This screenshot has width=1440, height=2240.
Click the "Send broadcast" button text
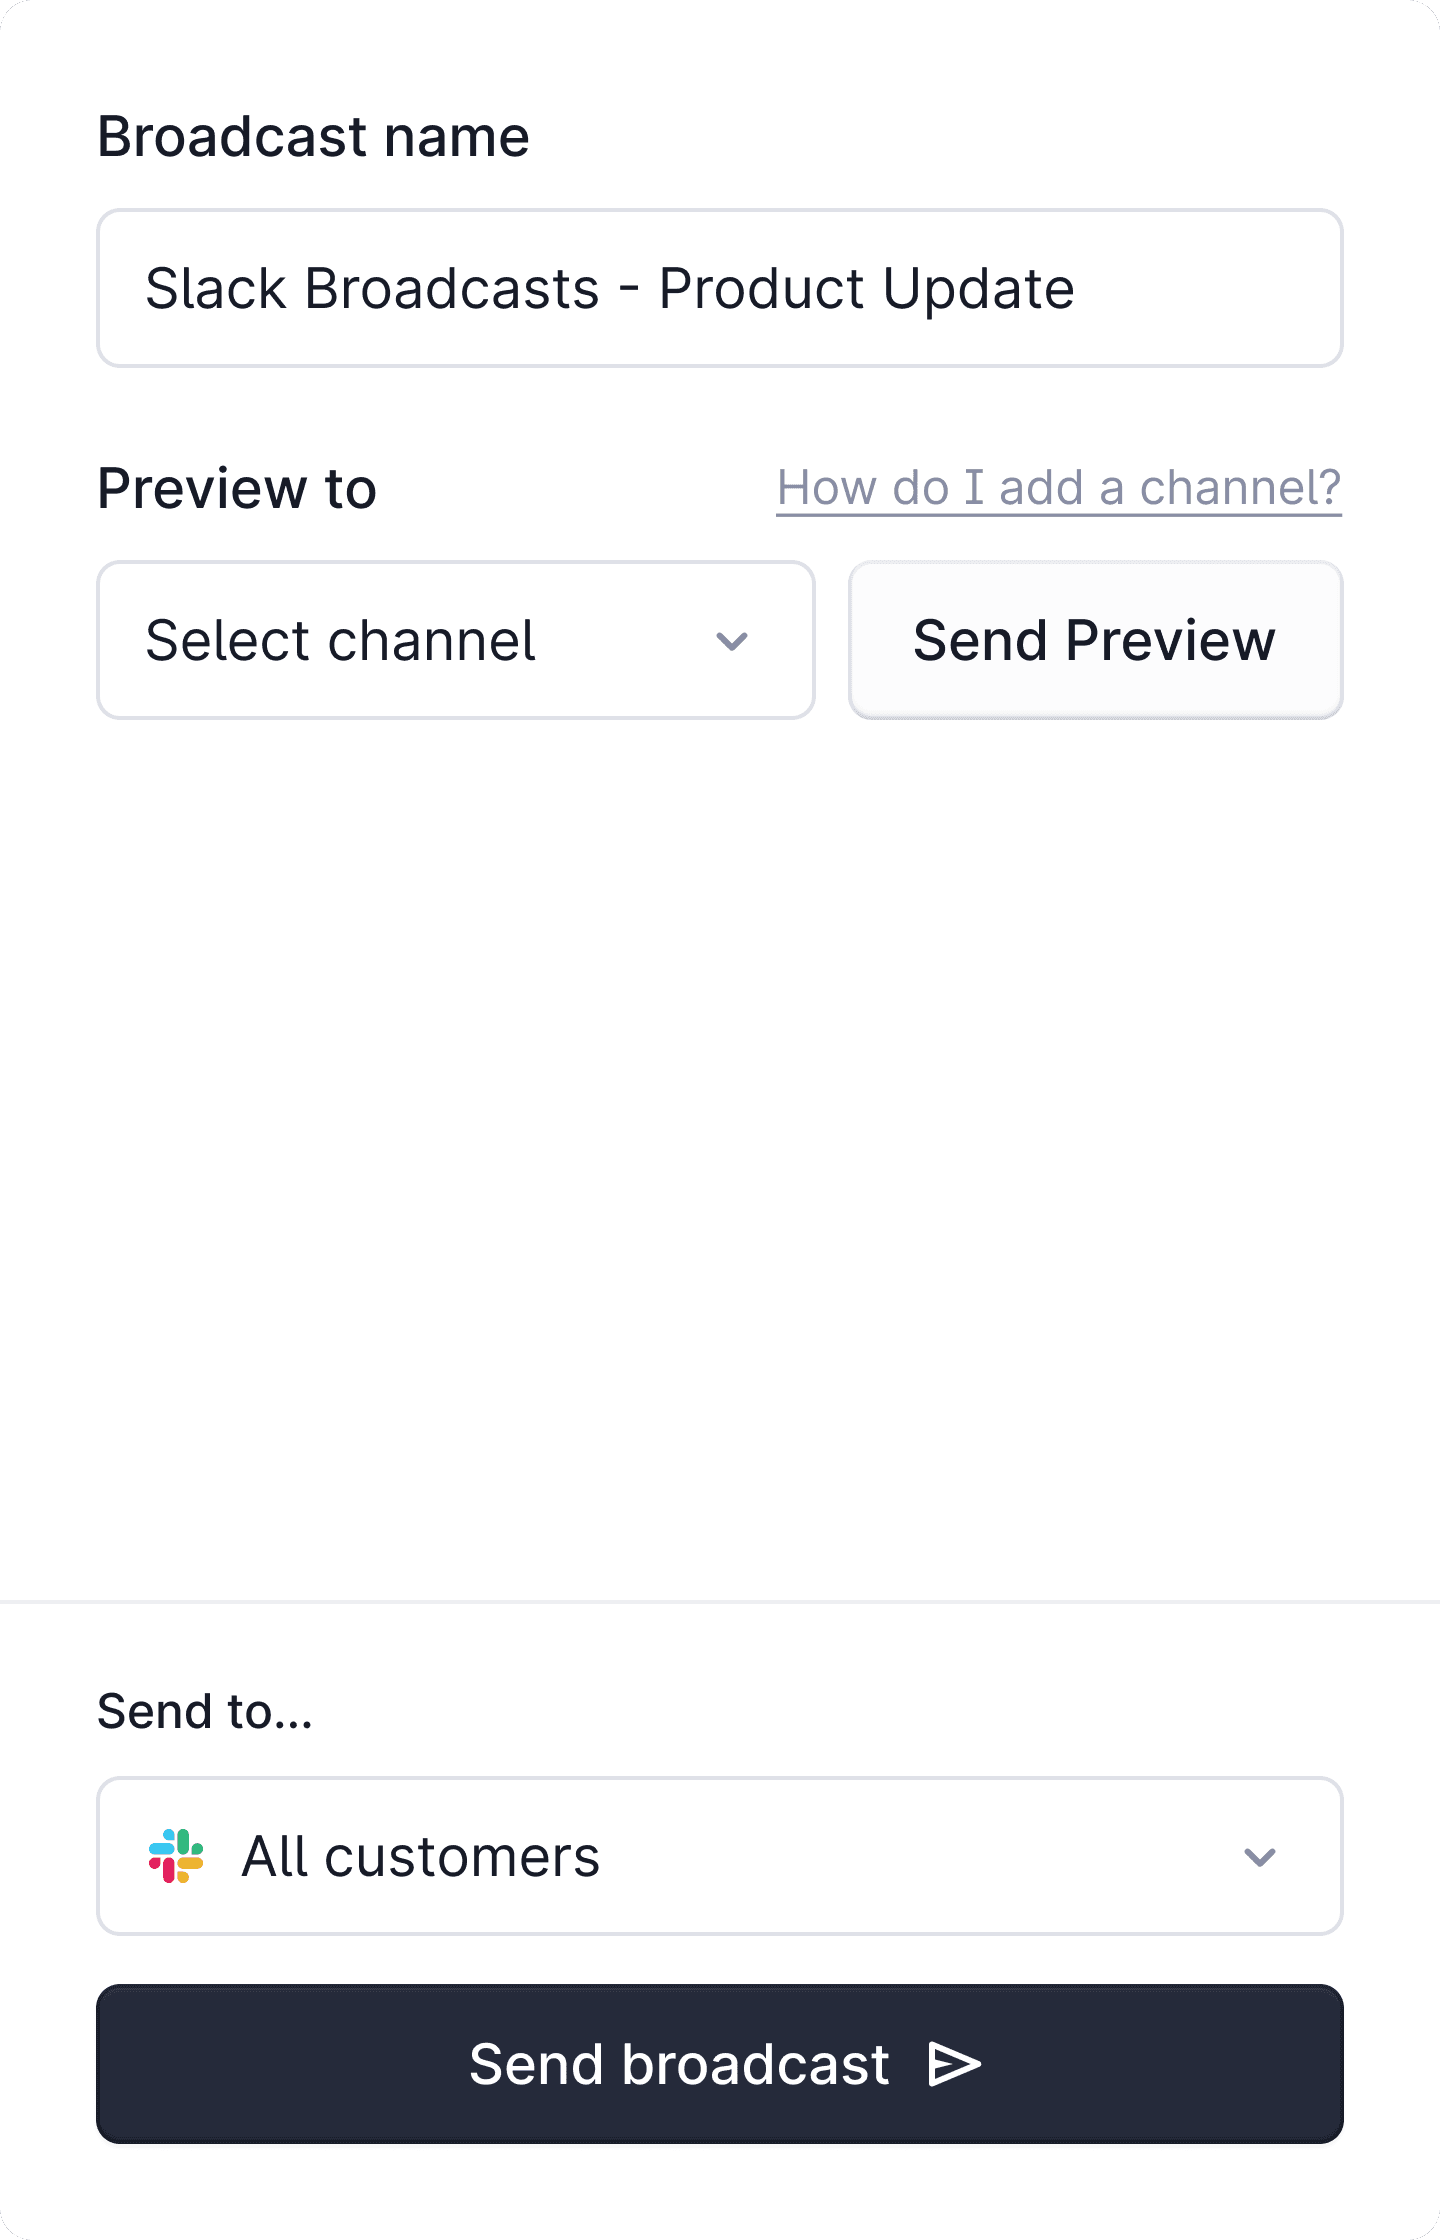tap(679, 2064)
